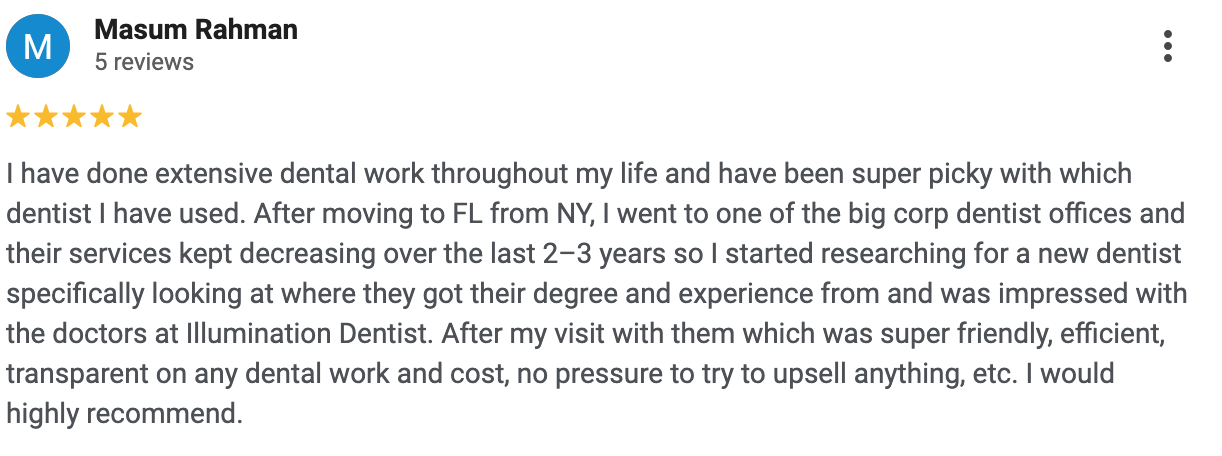Image resolution: width=1222 pixels, height=456 pixels.
Task: Click the blue M profile avatar
Action: [38, 46]
